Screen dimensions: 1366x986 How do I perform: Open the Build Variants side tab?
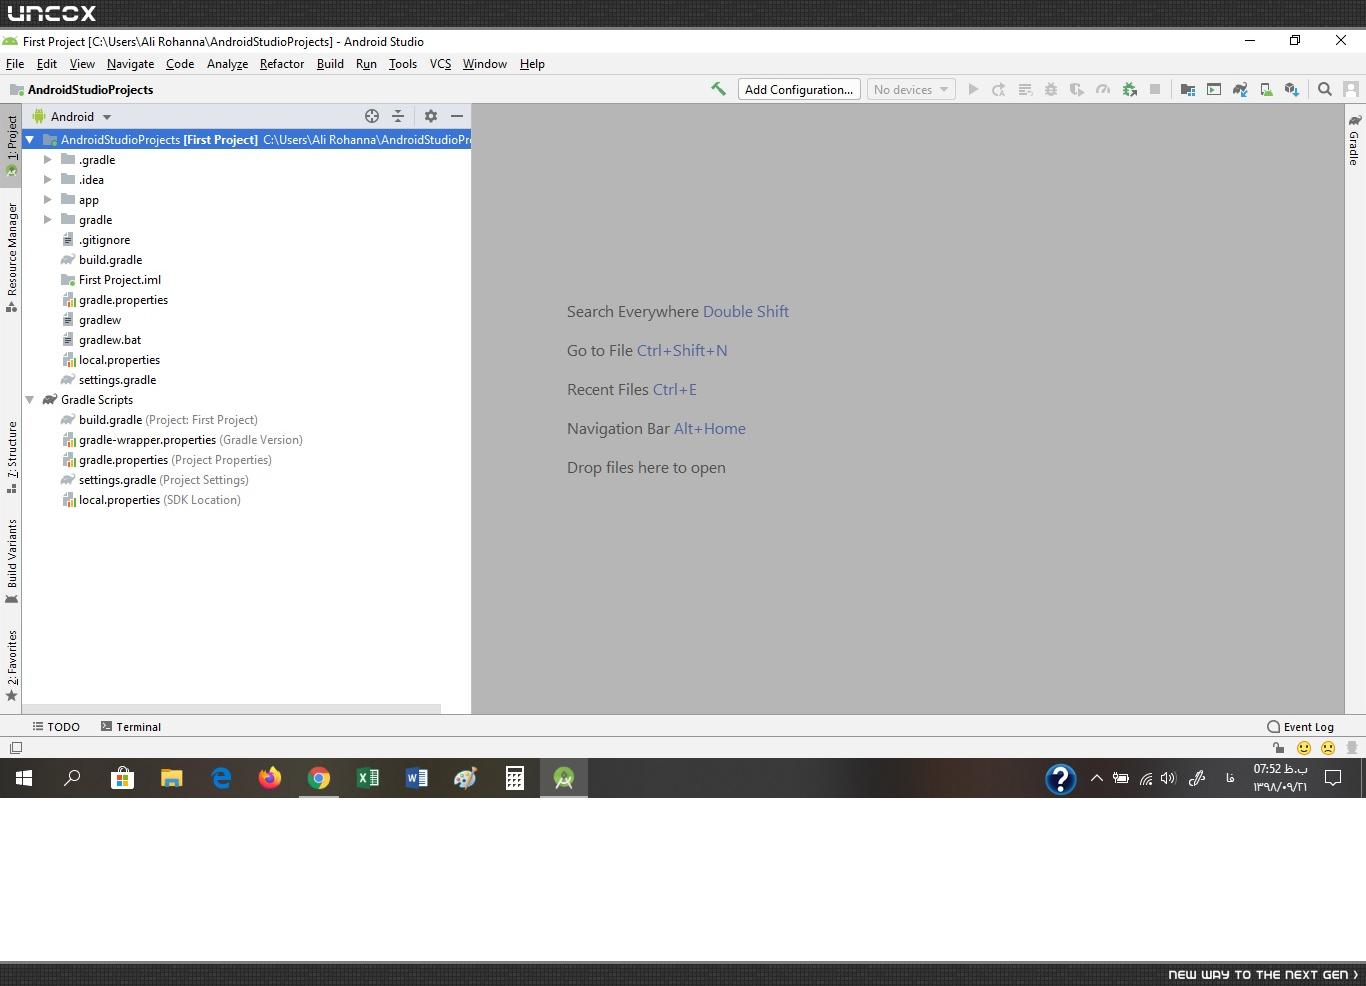(x=12, y=561)
